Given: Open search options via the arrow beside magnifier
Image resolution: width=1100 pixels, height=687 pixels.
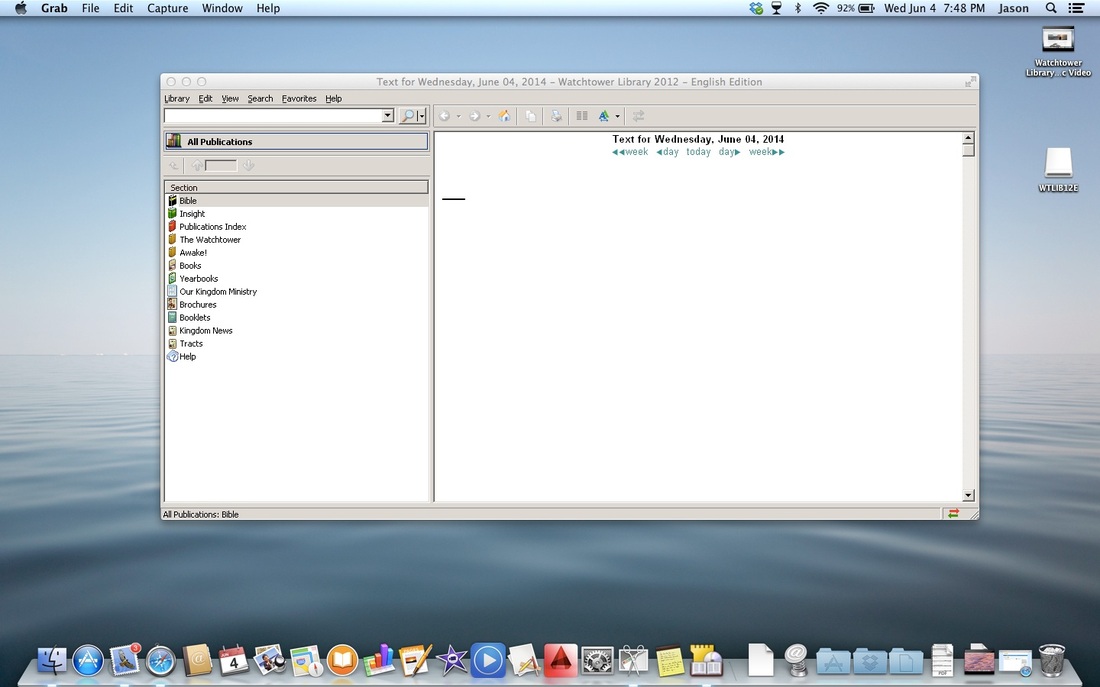Looking at the screenshot, I should tap(419, 116).
